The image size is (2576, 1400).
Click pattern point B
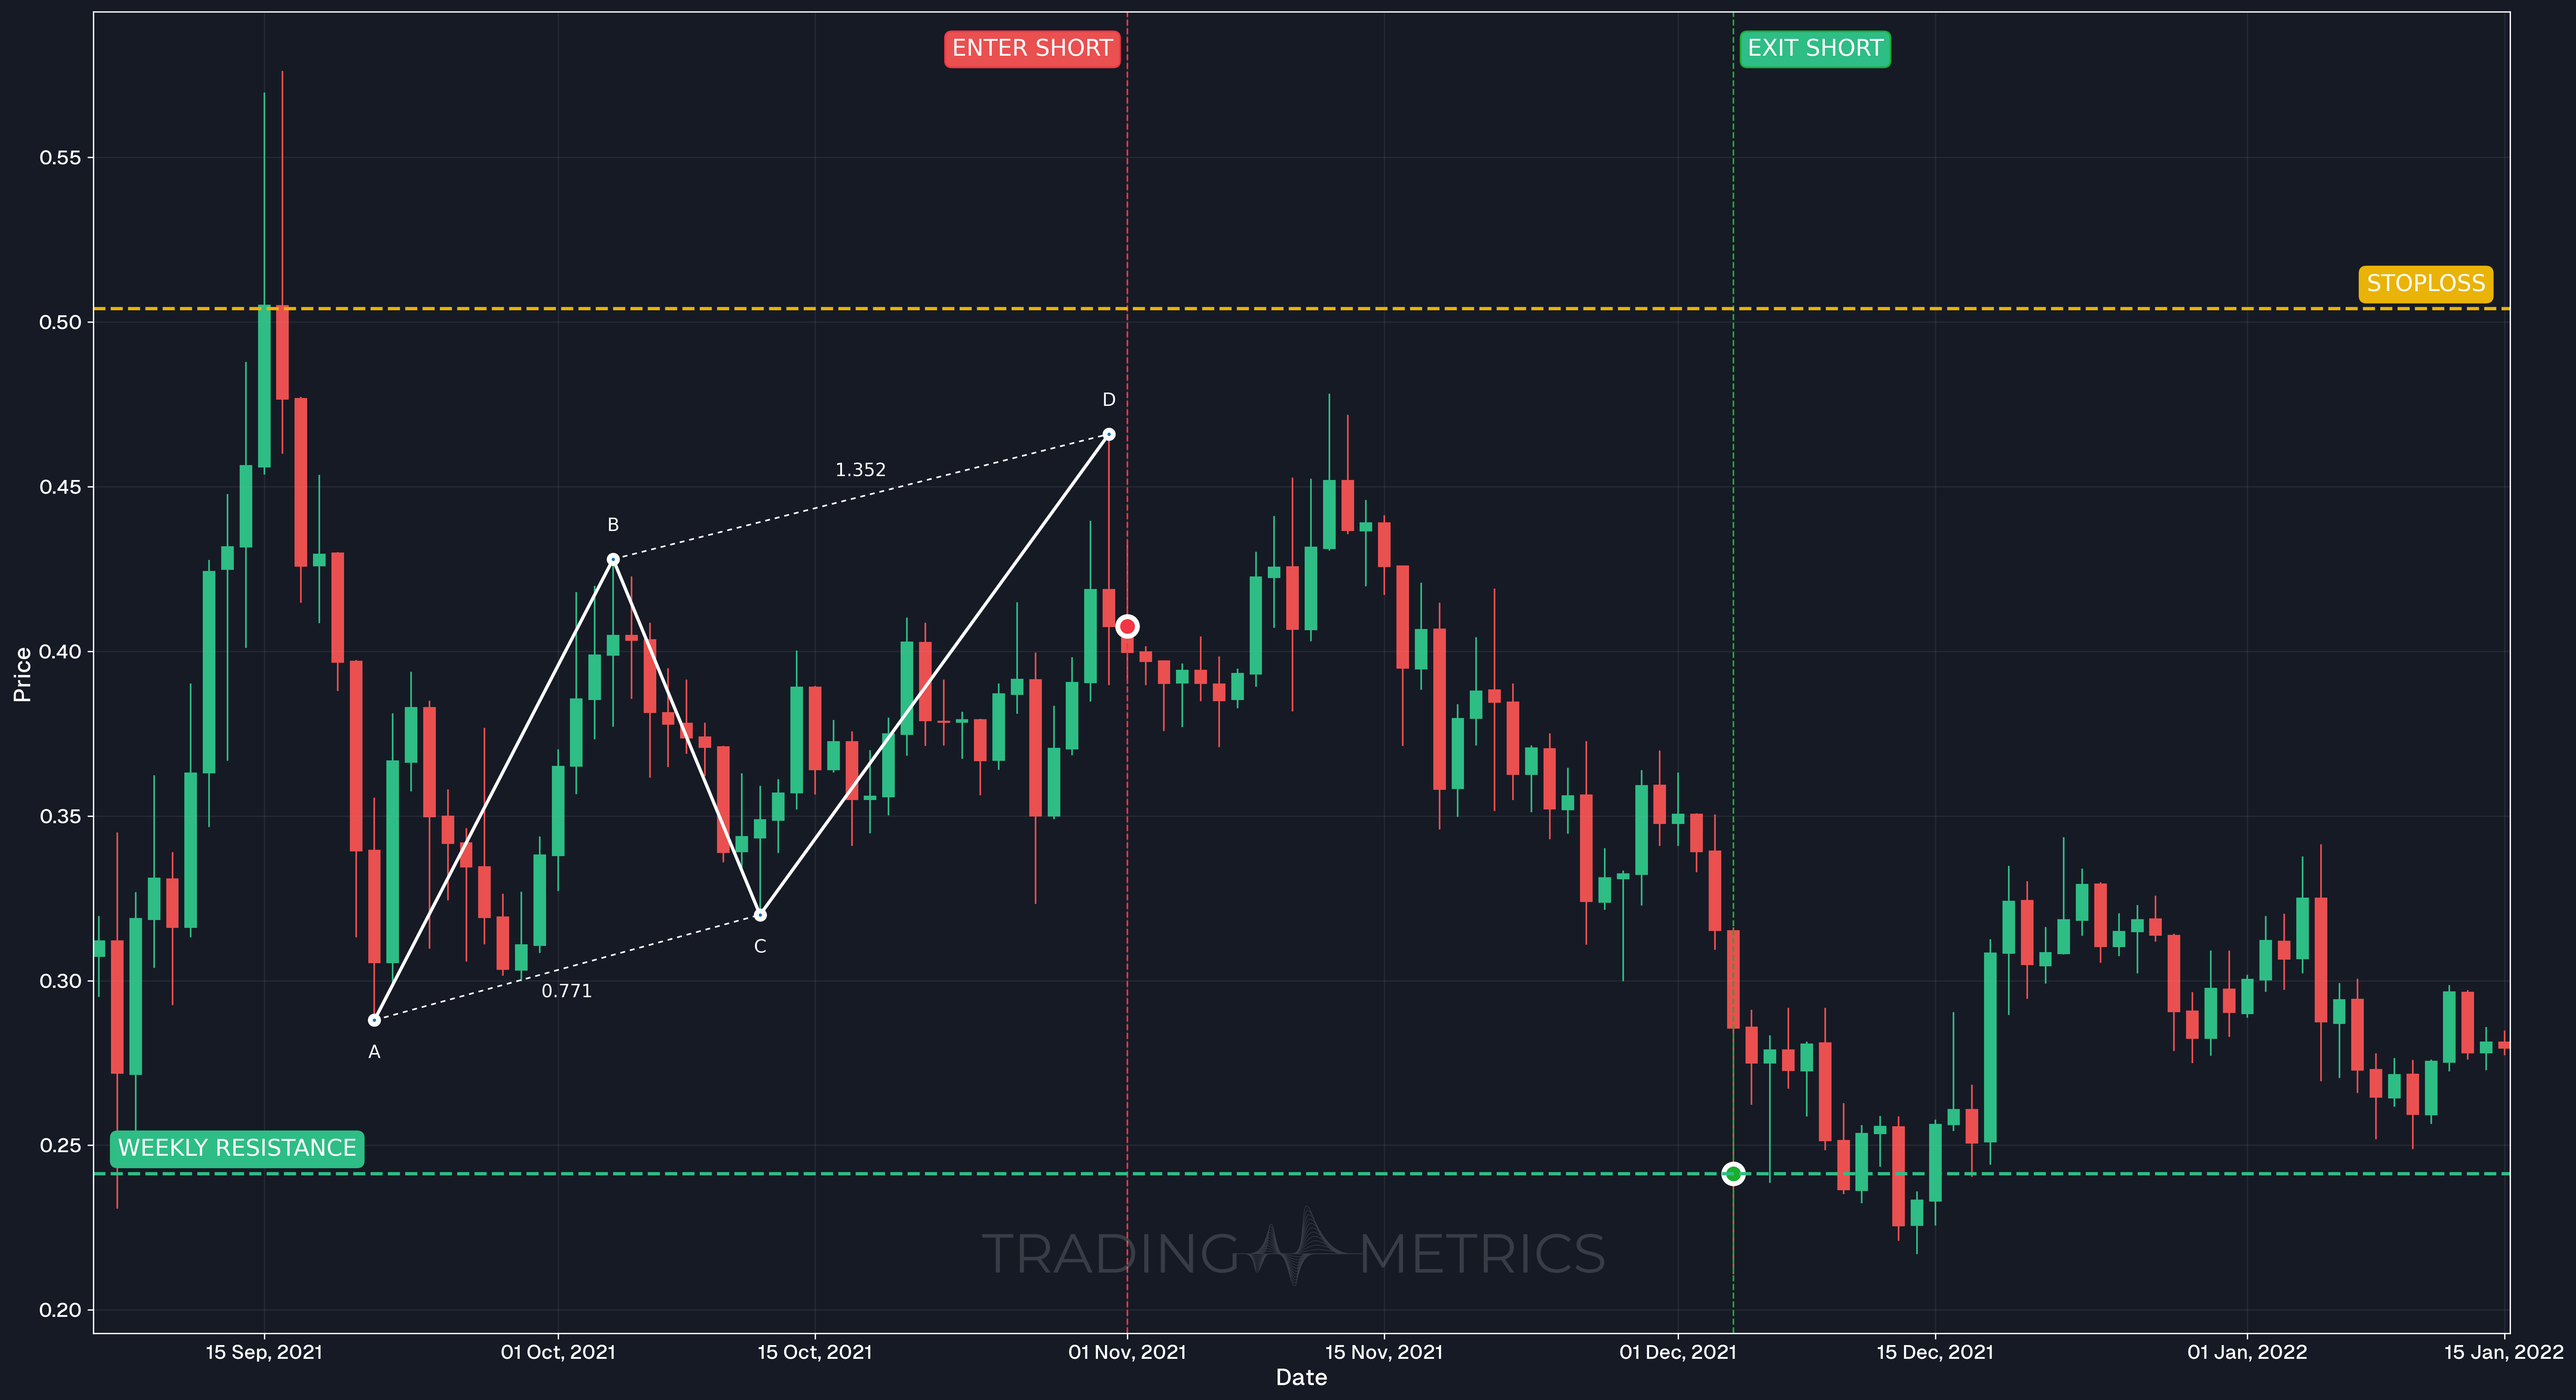(x=613, y=559)
